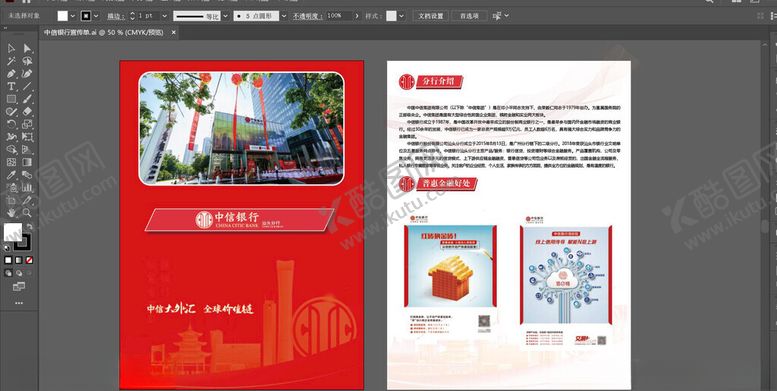Select the Type (T) tool

click(x=11, y=86)
